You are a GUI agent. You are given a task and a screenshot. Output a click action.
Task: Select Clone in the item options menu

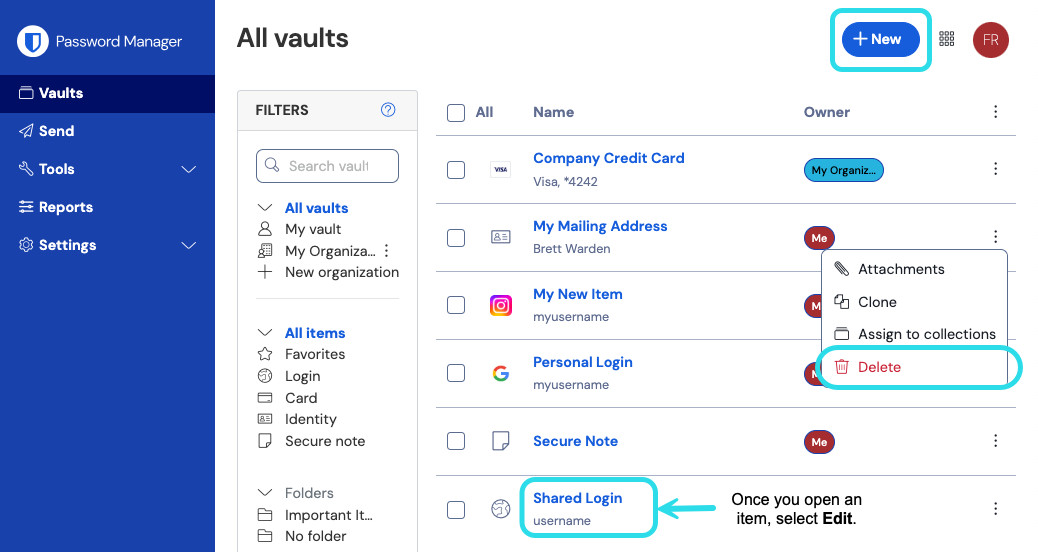877,302
